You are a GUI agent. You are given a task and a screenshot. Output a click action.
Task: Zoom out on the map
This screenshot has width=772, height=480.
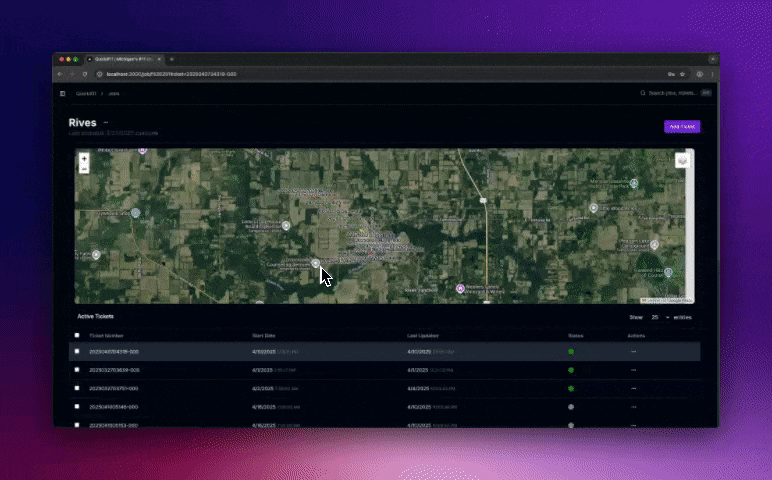[x=84, y=169]
